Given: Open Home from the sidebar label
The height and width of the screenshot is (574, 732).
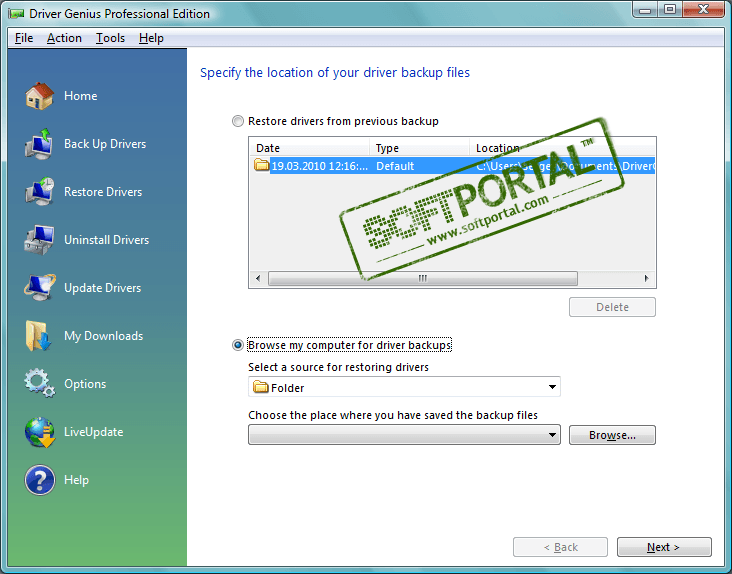Looking at the screenshot, I should [x=81, y=96].
